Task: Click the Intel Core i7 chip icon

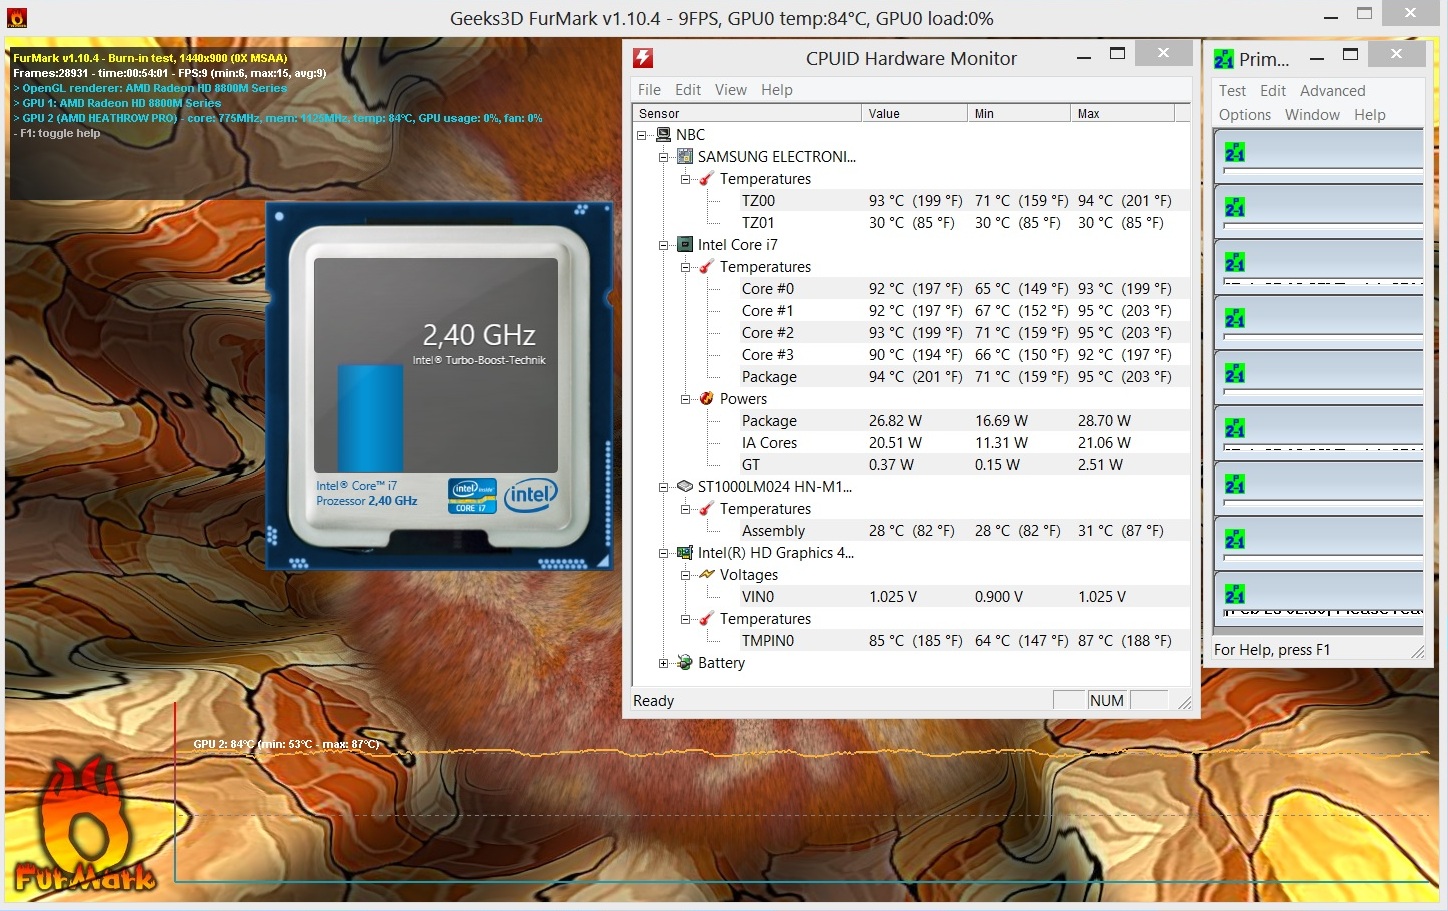Action: pos(685,244)
